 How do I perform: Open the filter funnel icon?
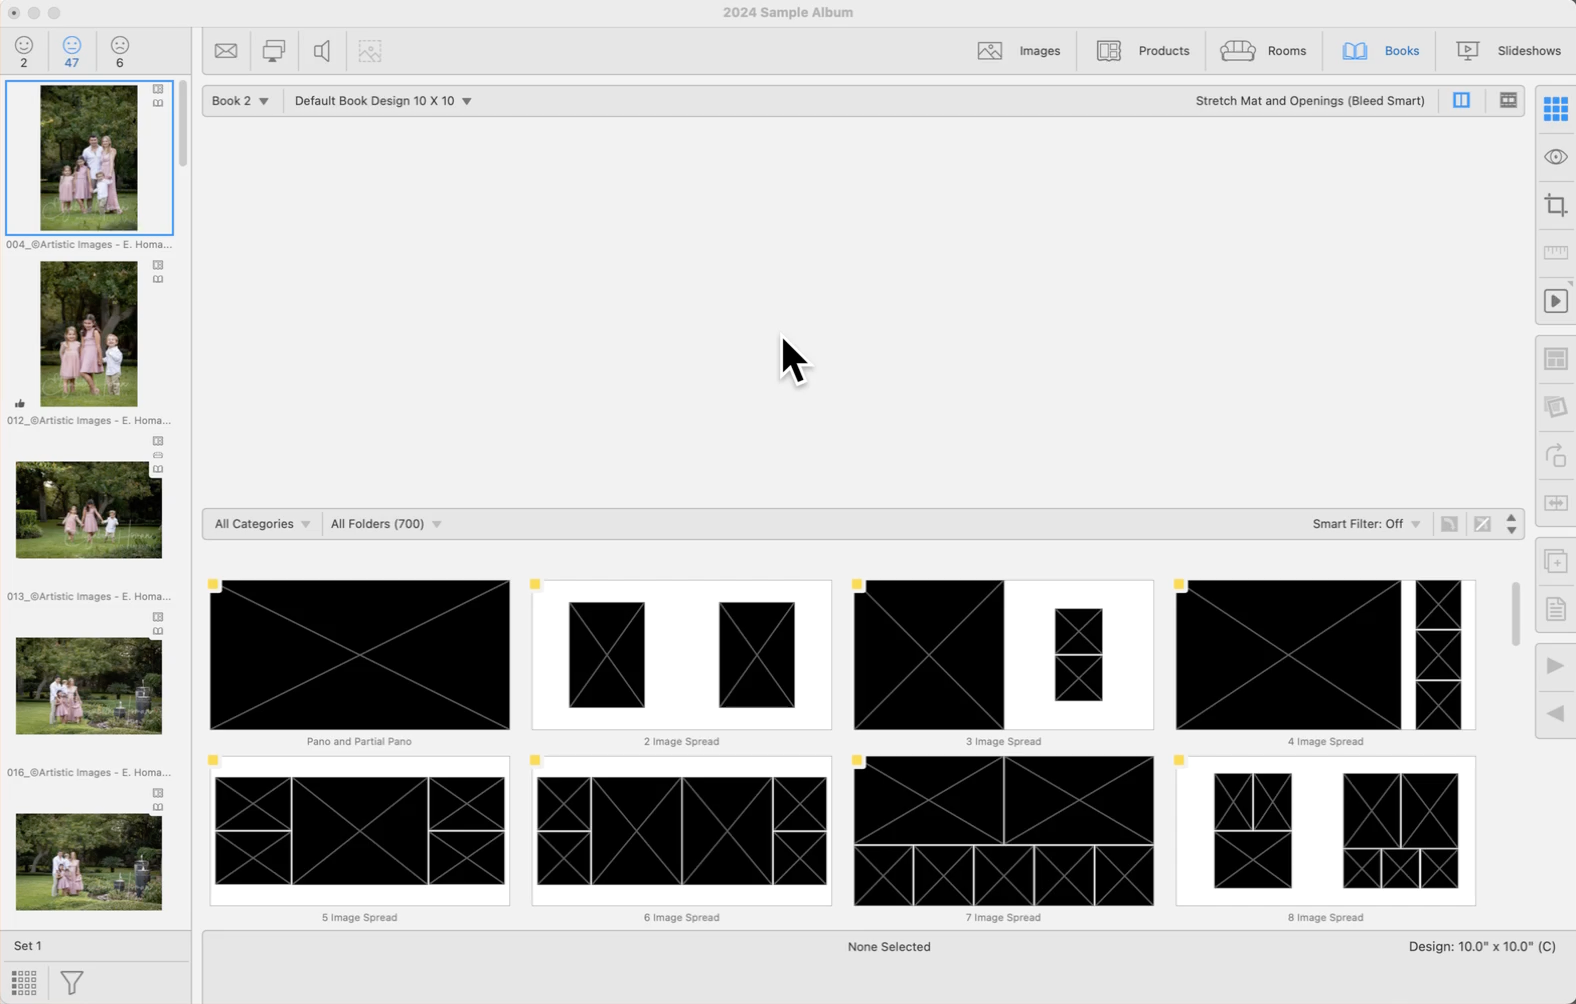[x=72, y=983]
